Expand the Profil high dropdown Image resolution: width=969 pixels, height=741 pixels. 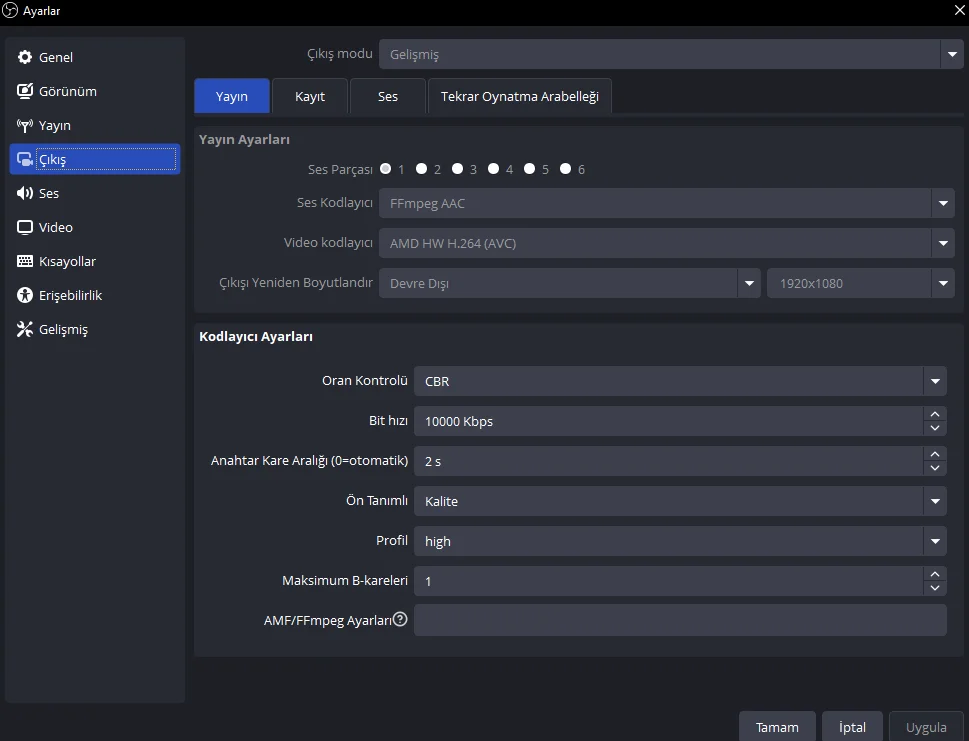tap(679, 541)
